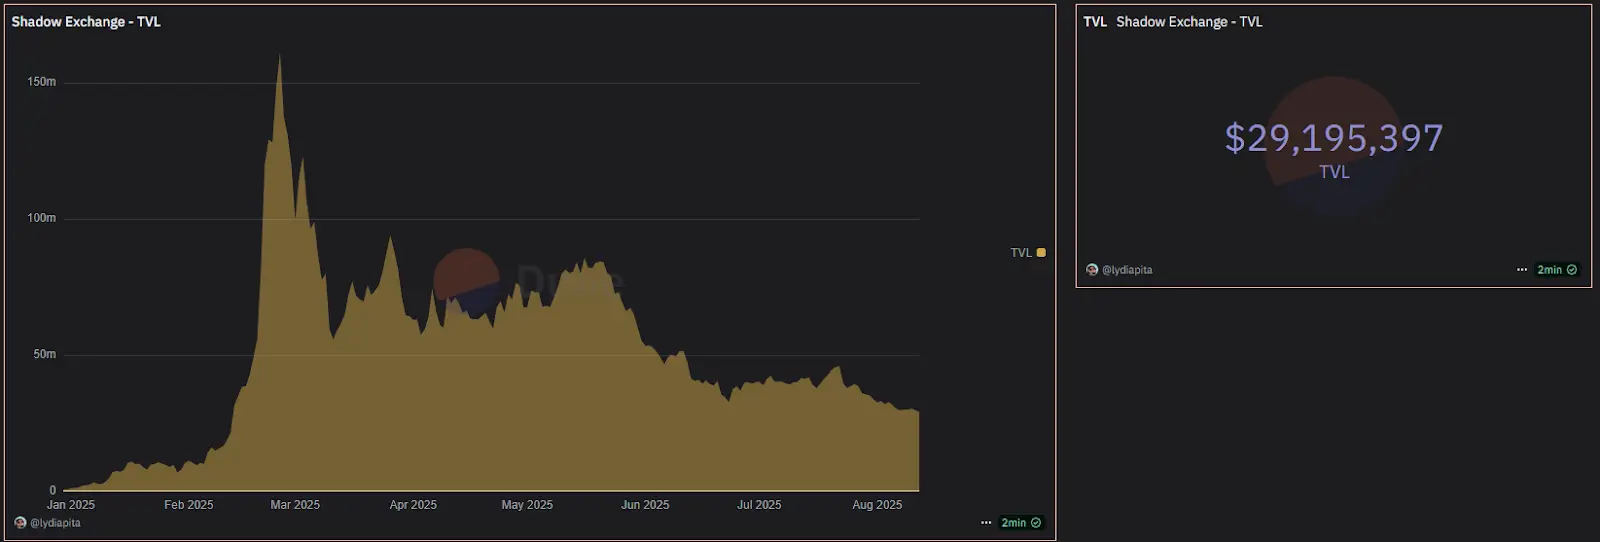
Task: Click the Jan 2025 x-axis label
Action: (x=71, y=505)
